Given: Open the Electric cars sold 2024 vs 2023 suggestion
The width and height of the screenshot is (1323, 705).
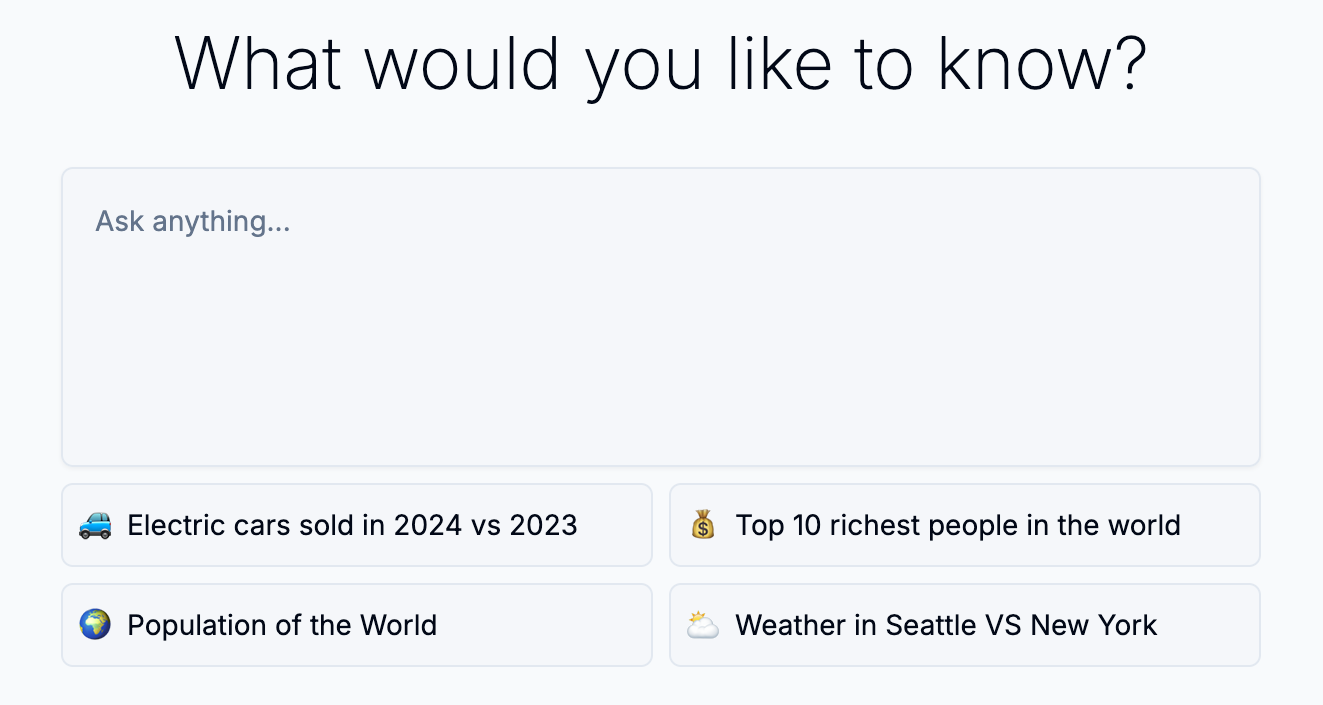Looking at the screenshot, I should coord(357,525).
